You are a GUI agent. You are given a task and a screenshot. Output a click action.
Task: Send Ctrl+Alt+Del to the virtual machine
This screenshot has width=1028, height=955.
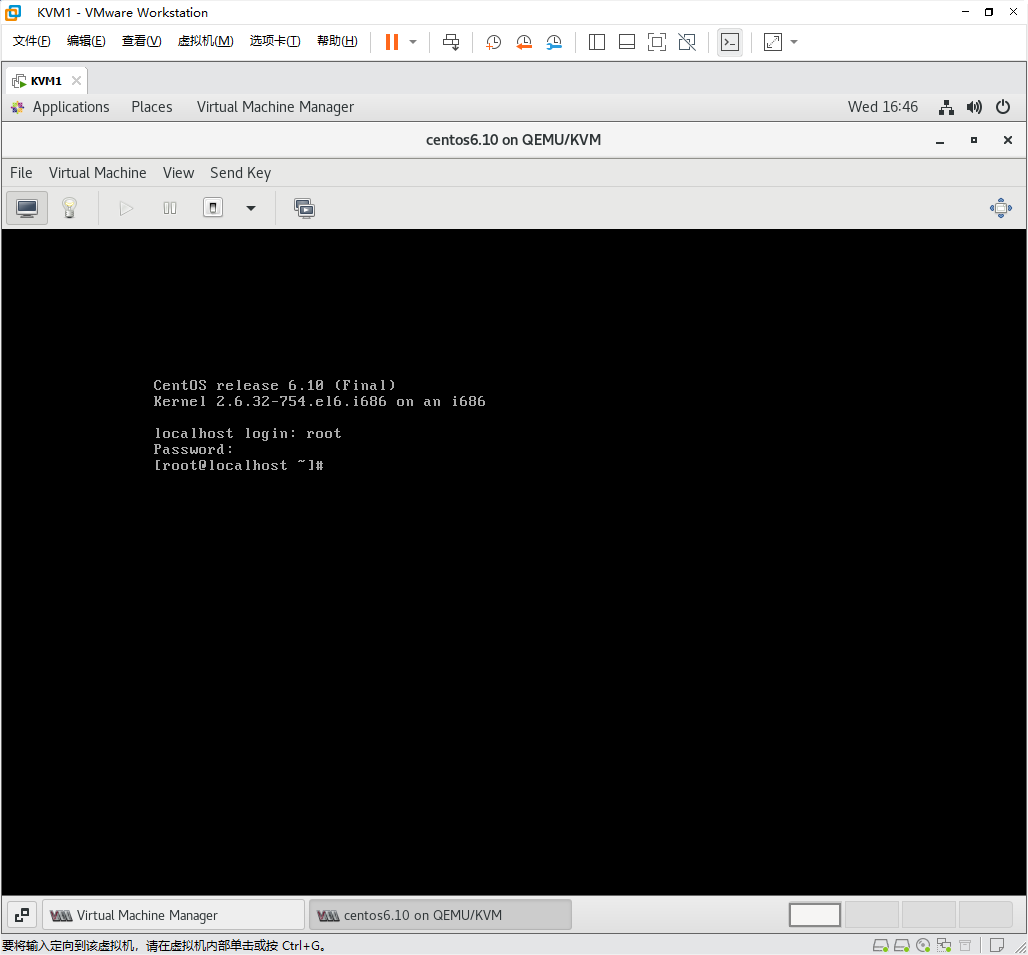tap(451, 42)
